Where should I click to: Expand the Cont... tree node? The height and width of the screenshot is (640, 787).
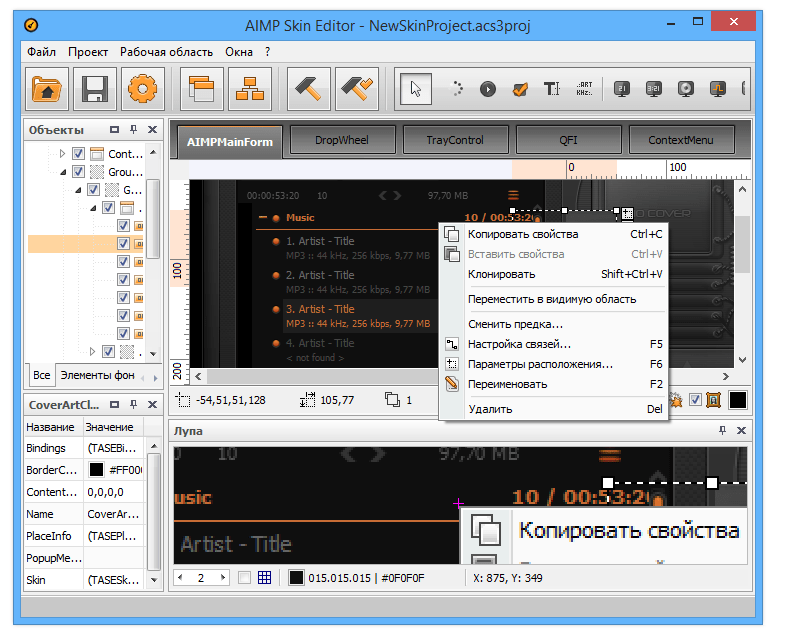click(62, 154)
